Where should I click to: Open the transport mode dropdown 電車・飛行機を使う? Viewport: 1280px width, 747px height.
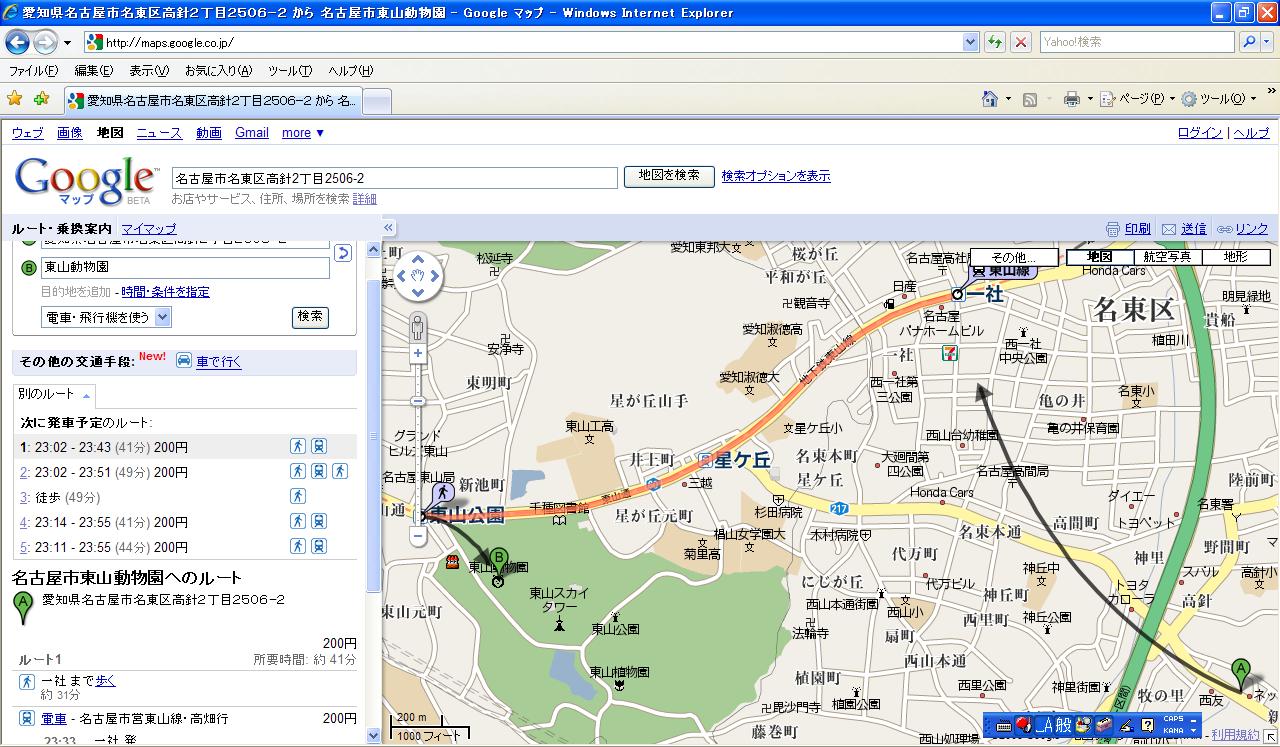(x=107, y=317)
